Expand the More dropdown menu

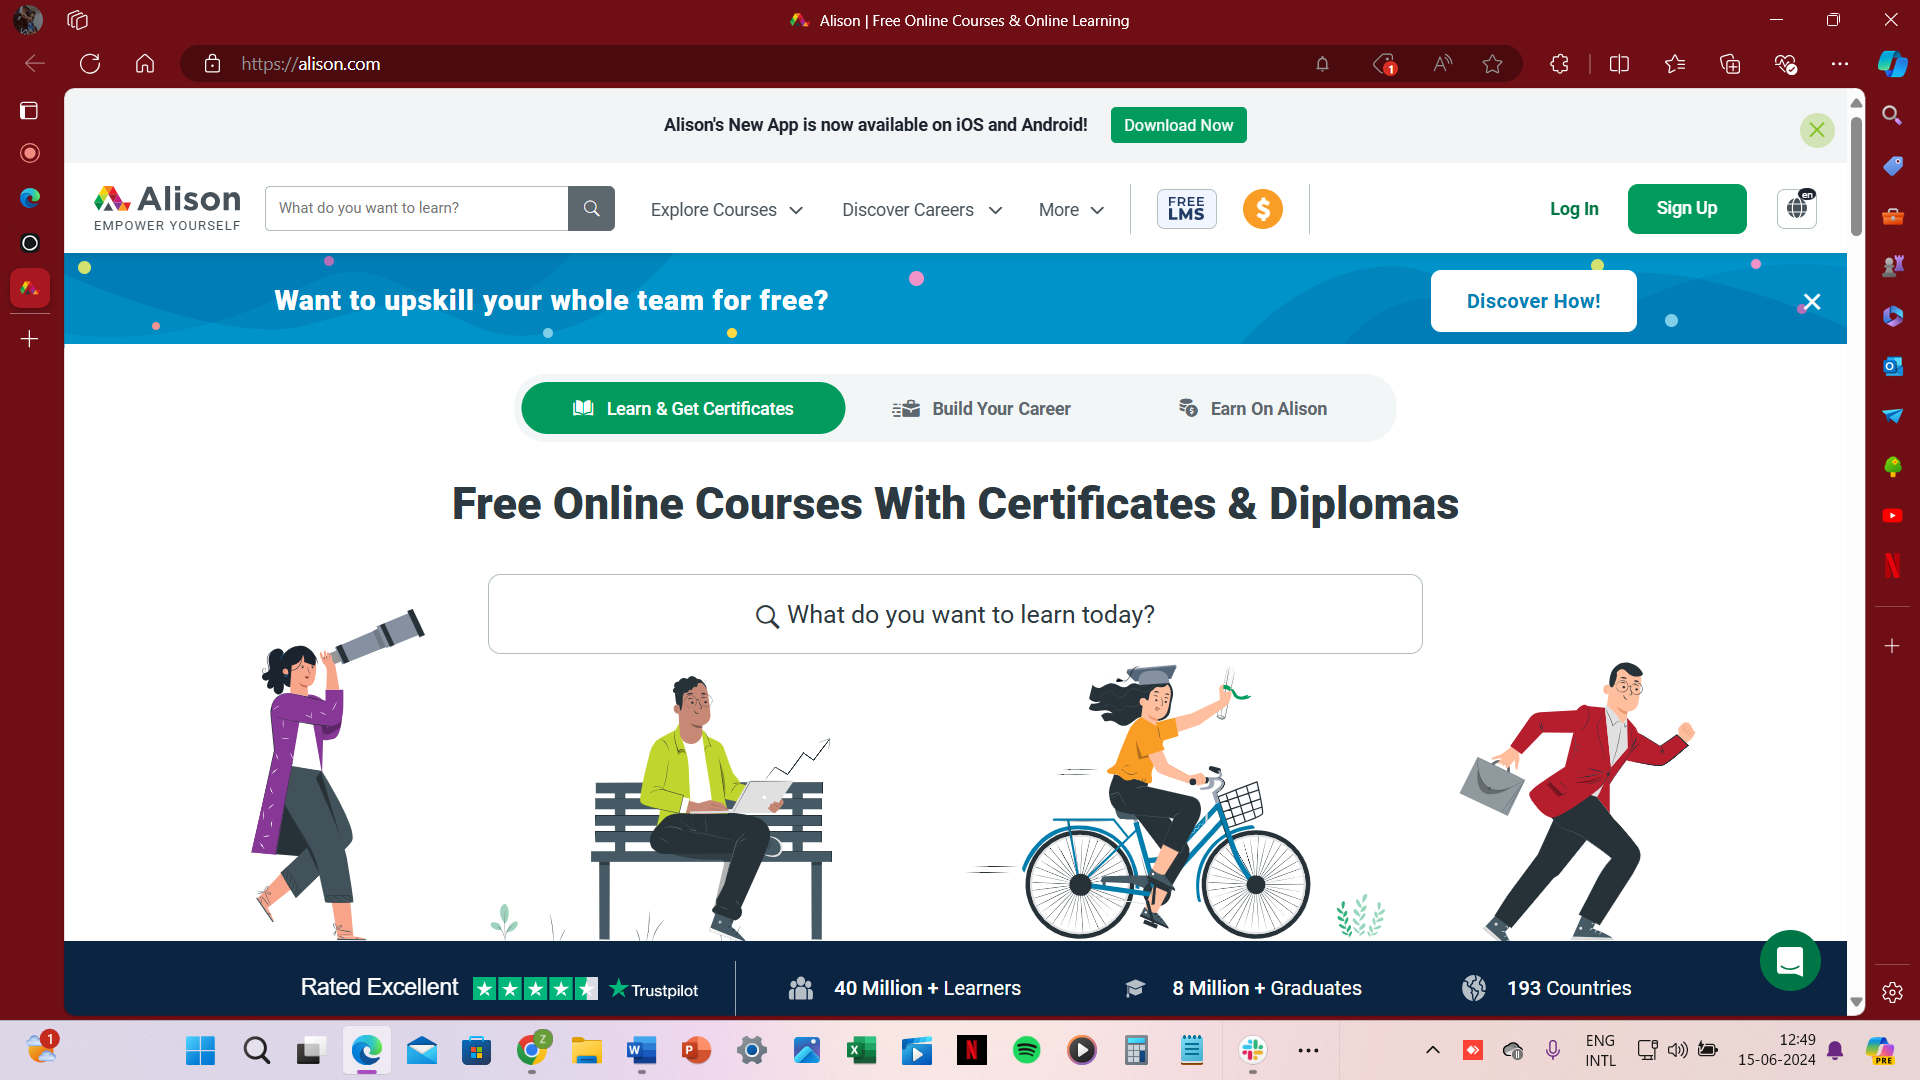(x=1071, y=210)
